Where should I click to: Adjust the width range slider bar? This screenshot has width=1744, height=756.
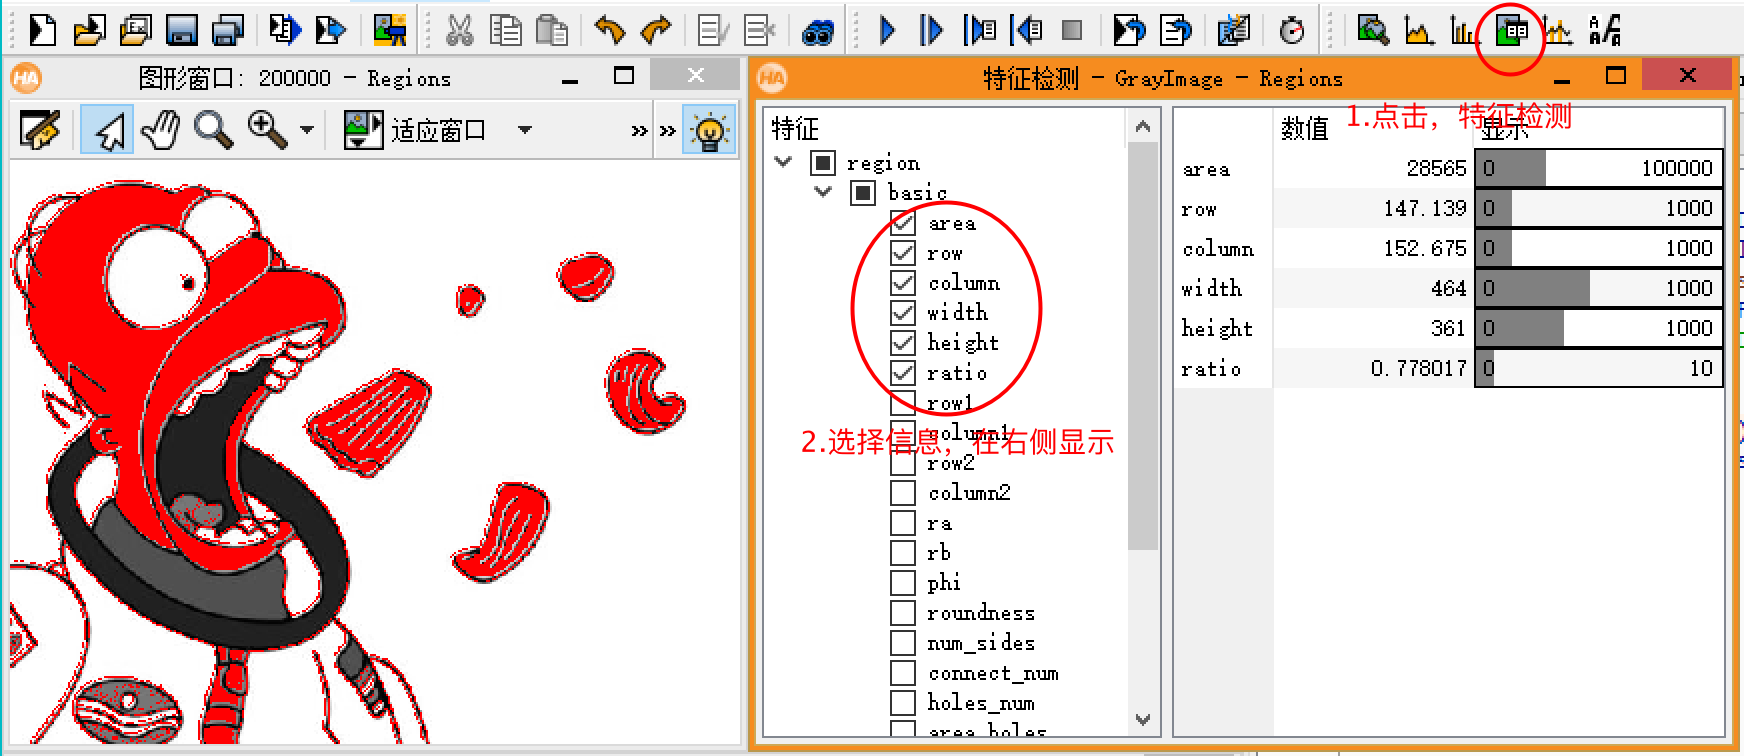coord(1598,288)
